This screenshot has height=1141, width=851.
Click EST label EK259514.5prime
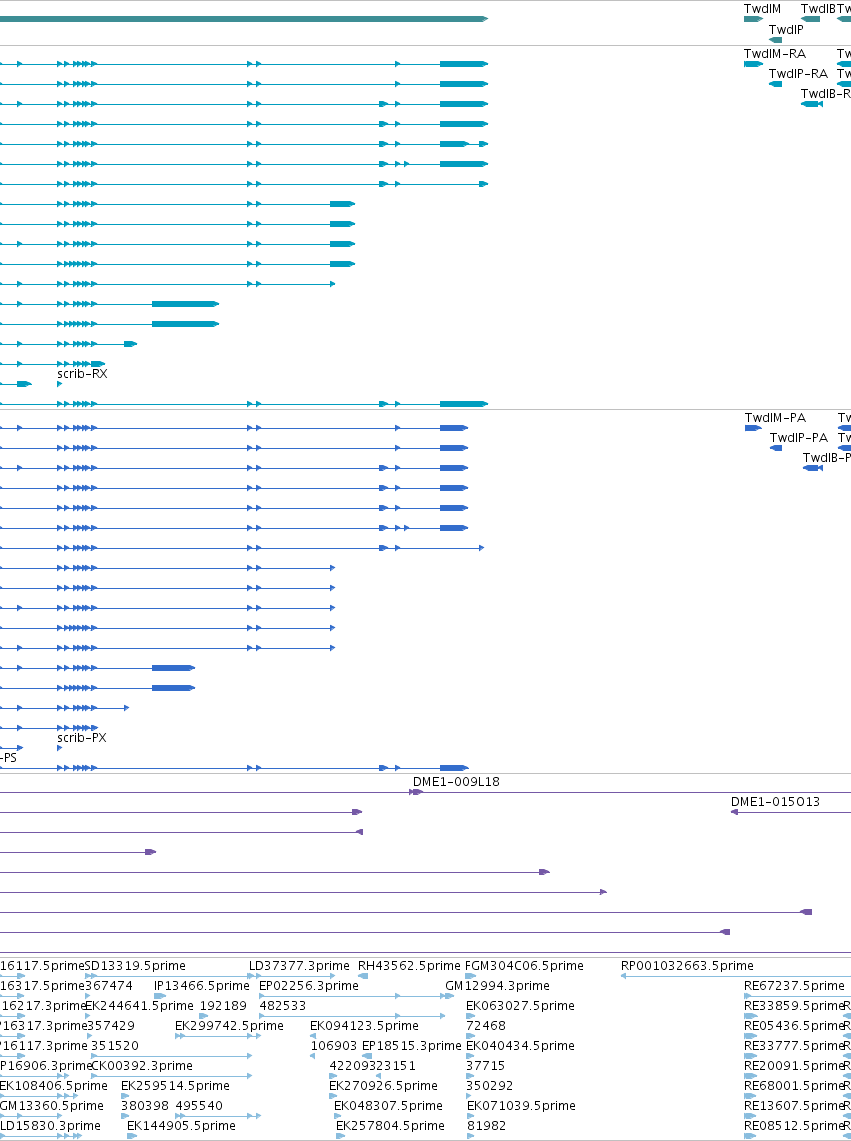click(x=175, y=1086)
